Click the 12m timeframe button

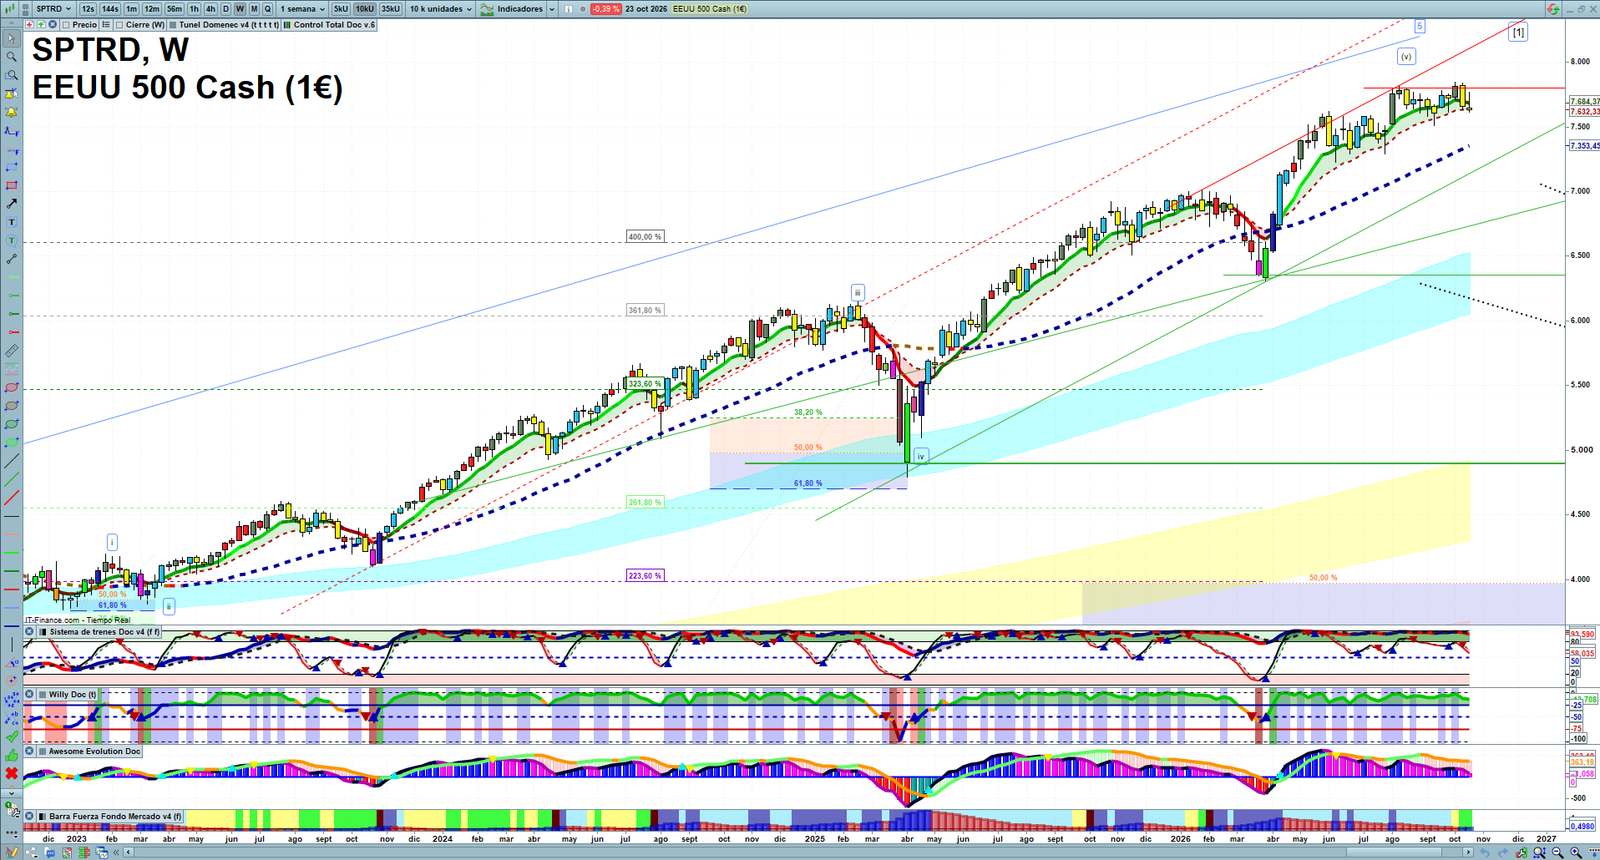[152, 9]
